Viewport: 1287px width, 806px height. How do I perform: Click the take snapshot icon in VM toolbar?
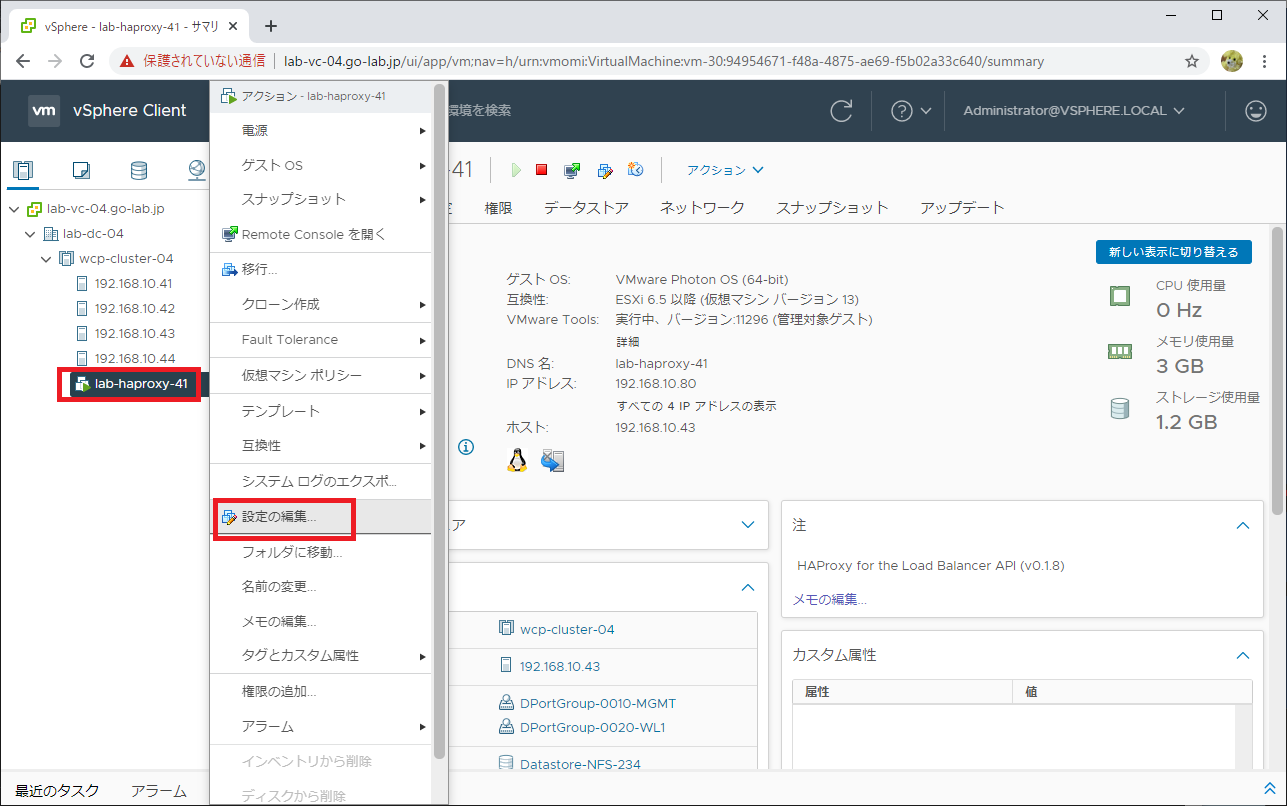tap(635, 170)
